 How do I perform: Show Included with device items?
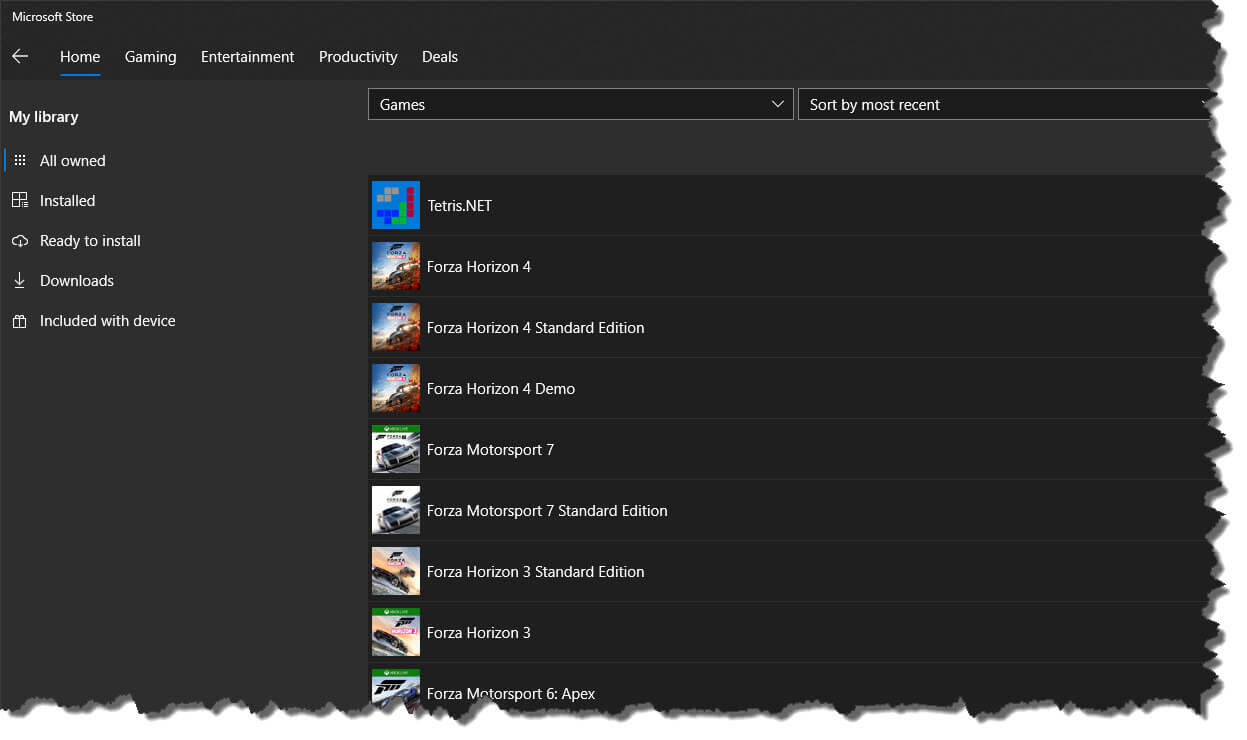pos(108,321)
